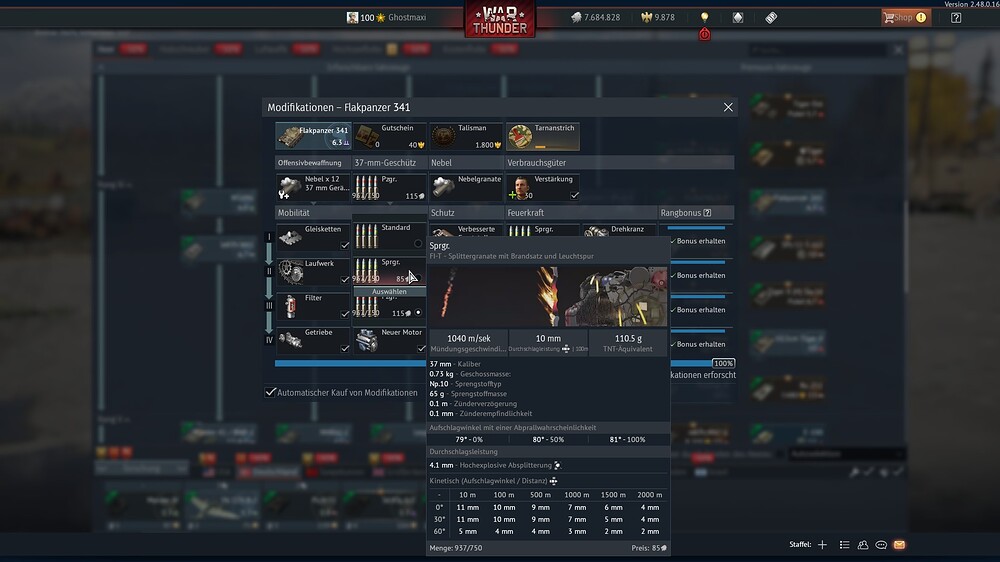The image size is (1000, 562).
Task: Click the red power icon below the lightbulb
Action: click(704, 34)
